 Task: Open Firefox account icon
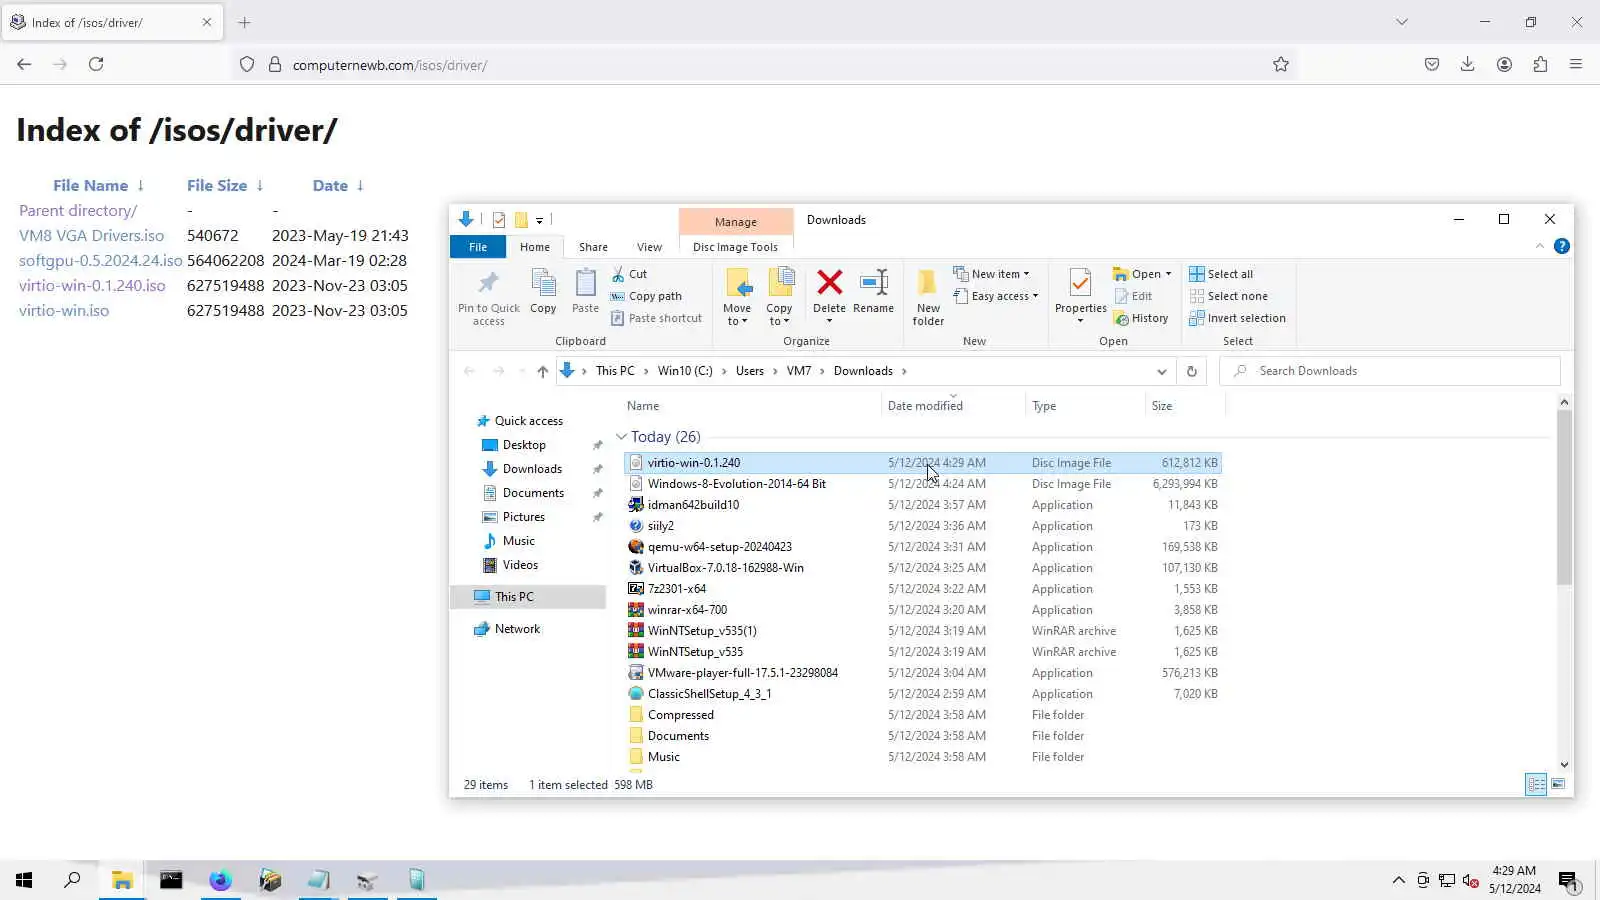[1504, 64]
